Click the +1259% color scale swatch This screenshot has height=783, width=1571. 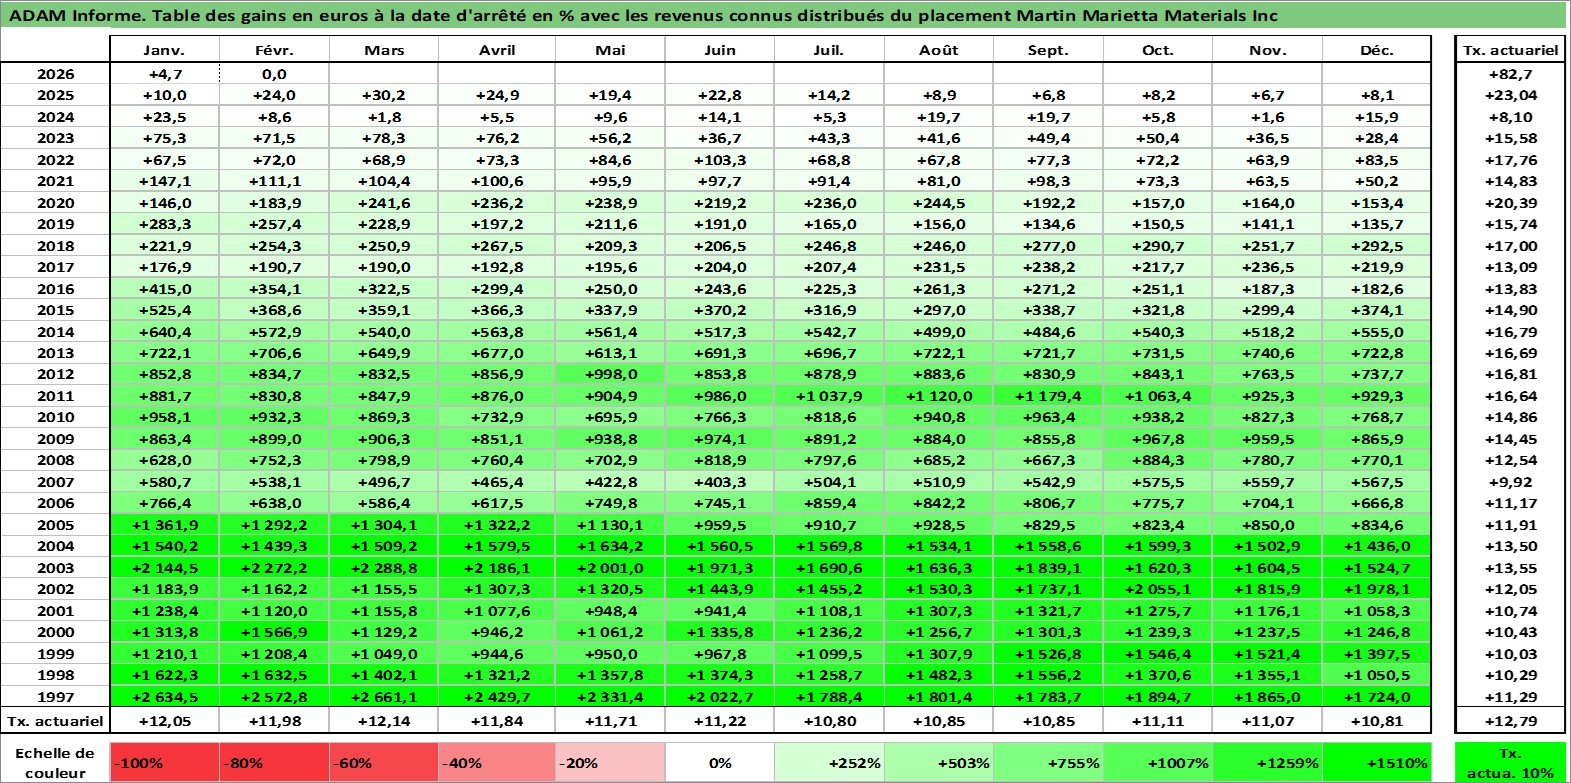(1267, 762)
